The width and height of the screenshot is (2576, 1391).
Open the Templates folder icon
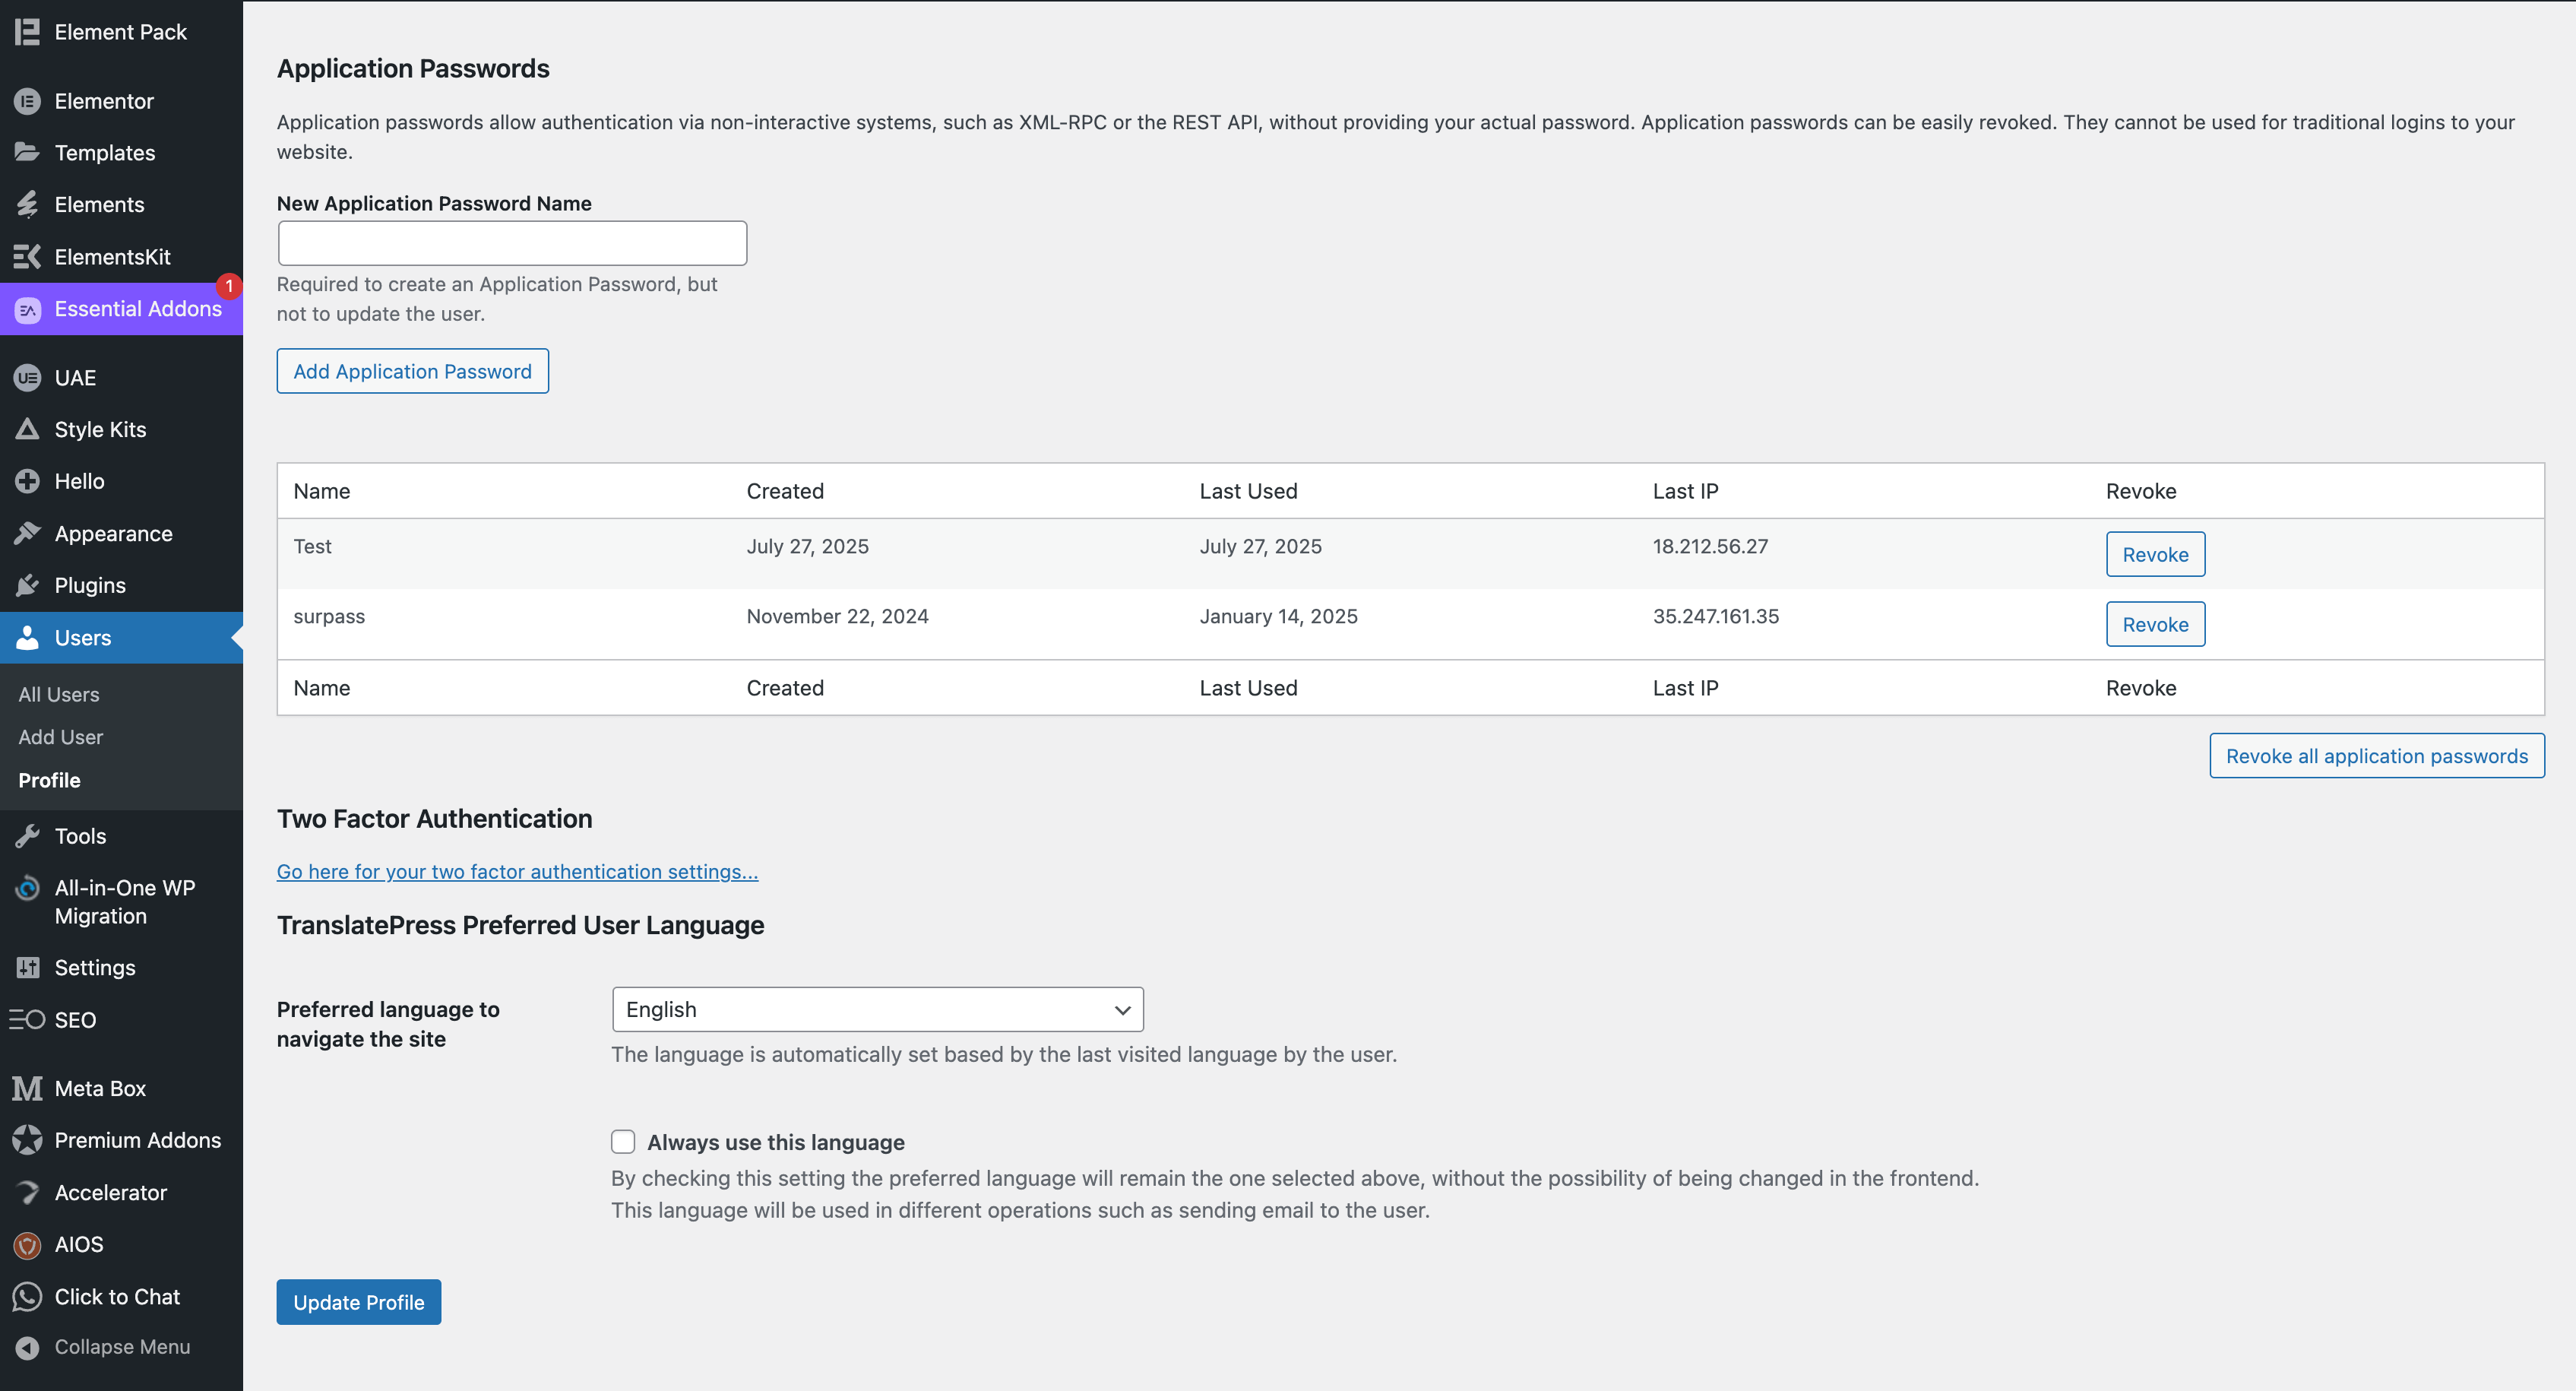tap(27, 153)
